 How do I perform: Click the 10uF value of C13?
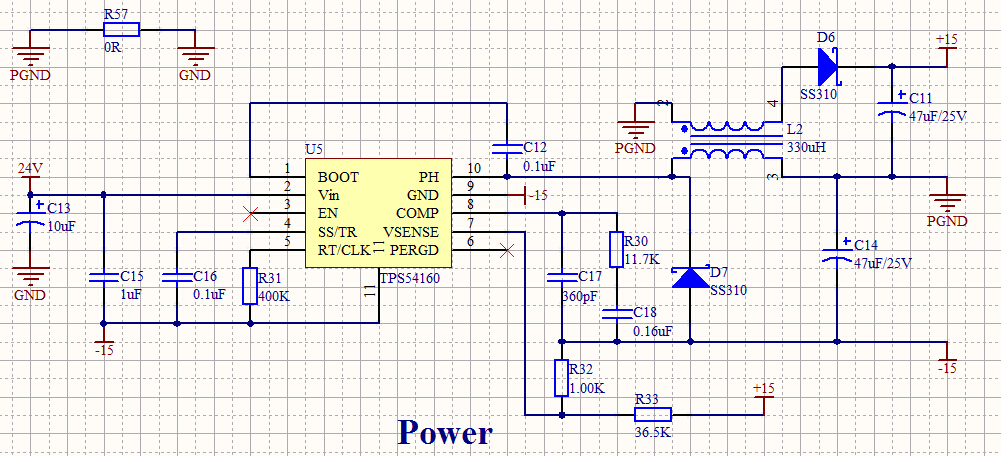[59, 225]
